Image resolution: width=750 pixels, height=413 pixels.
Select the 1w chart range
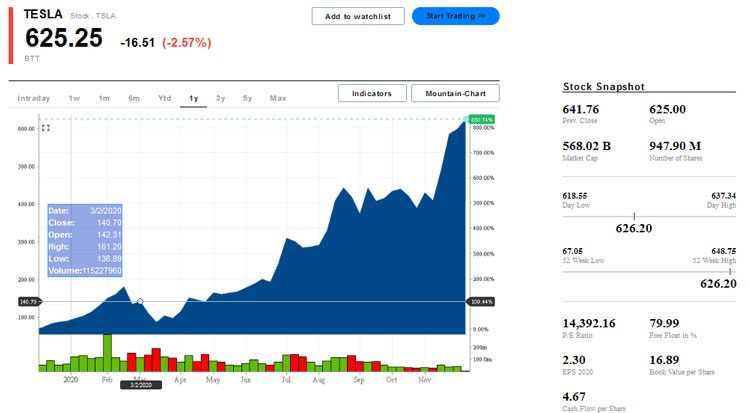(74, 98)
